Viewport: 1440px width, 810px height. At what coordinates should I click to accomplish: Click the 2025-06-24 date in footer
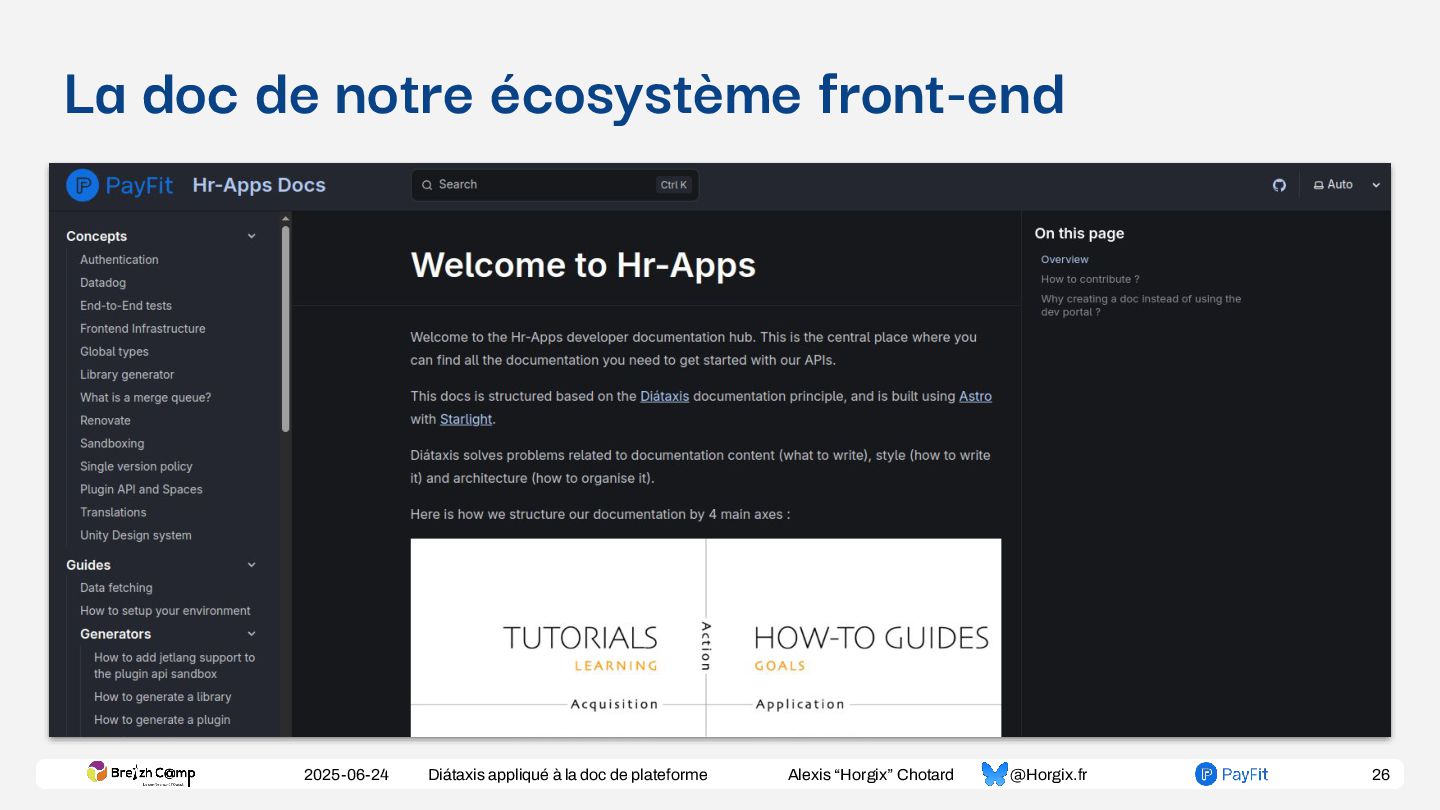[346, 775]
